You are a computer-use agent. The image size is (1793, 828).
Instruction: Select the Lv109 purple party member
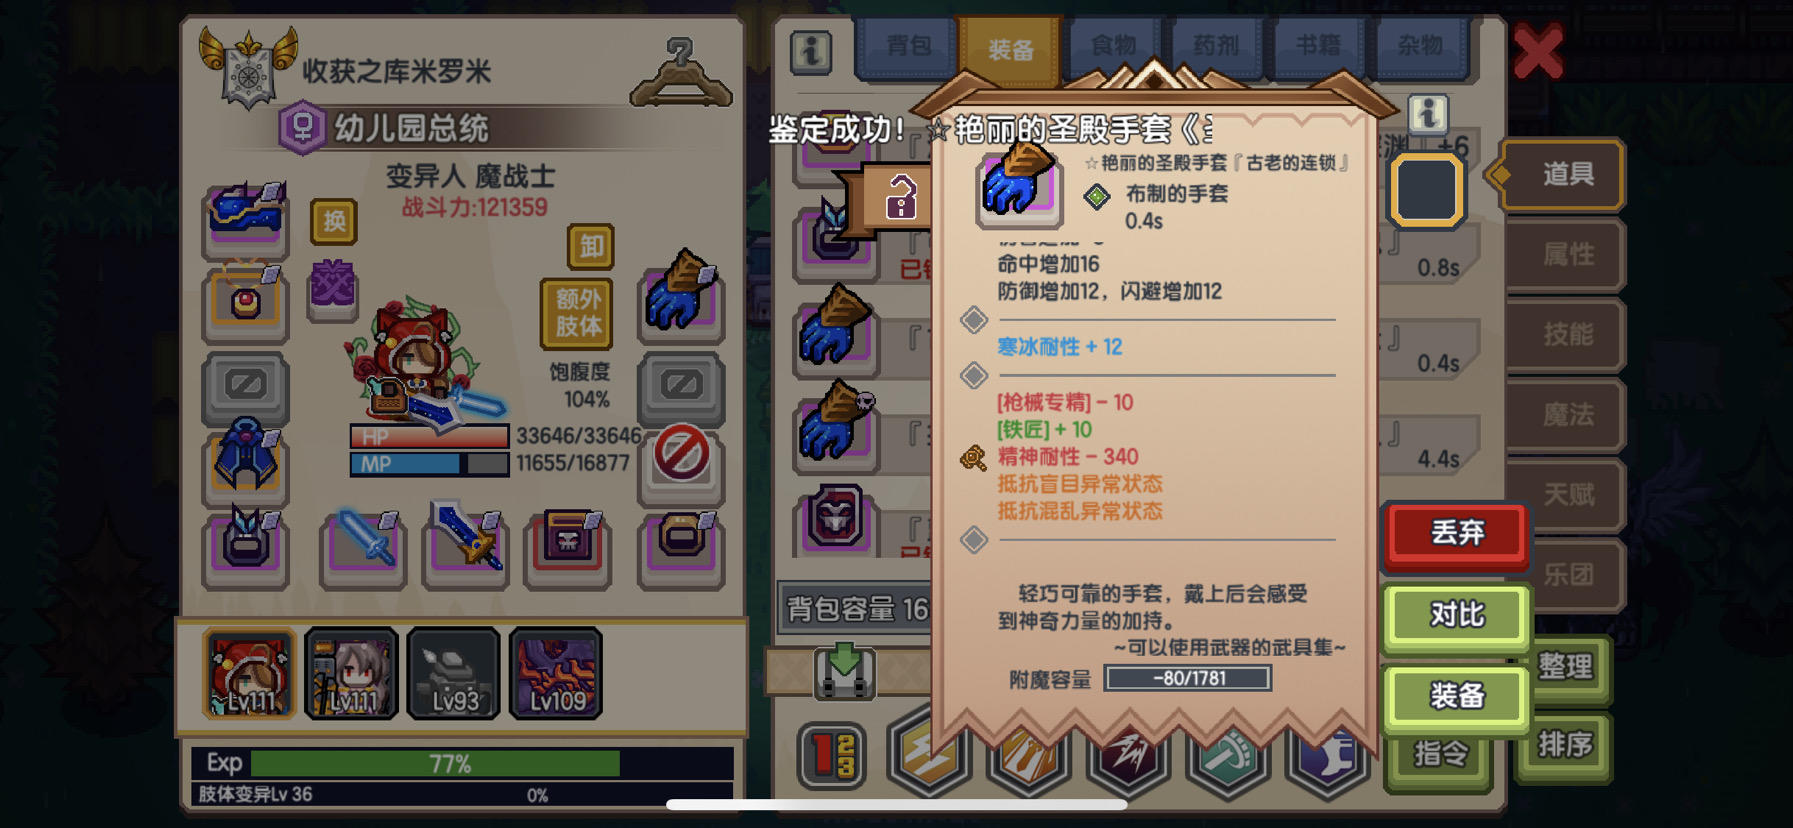point(556,673)
